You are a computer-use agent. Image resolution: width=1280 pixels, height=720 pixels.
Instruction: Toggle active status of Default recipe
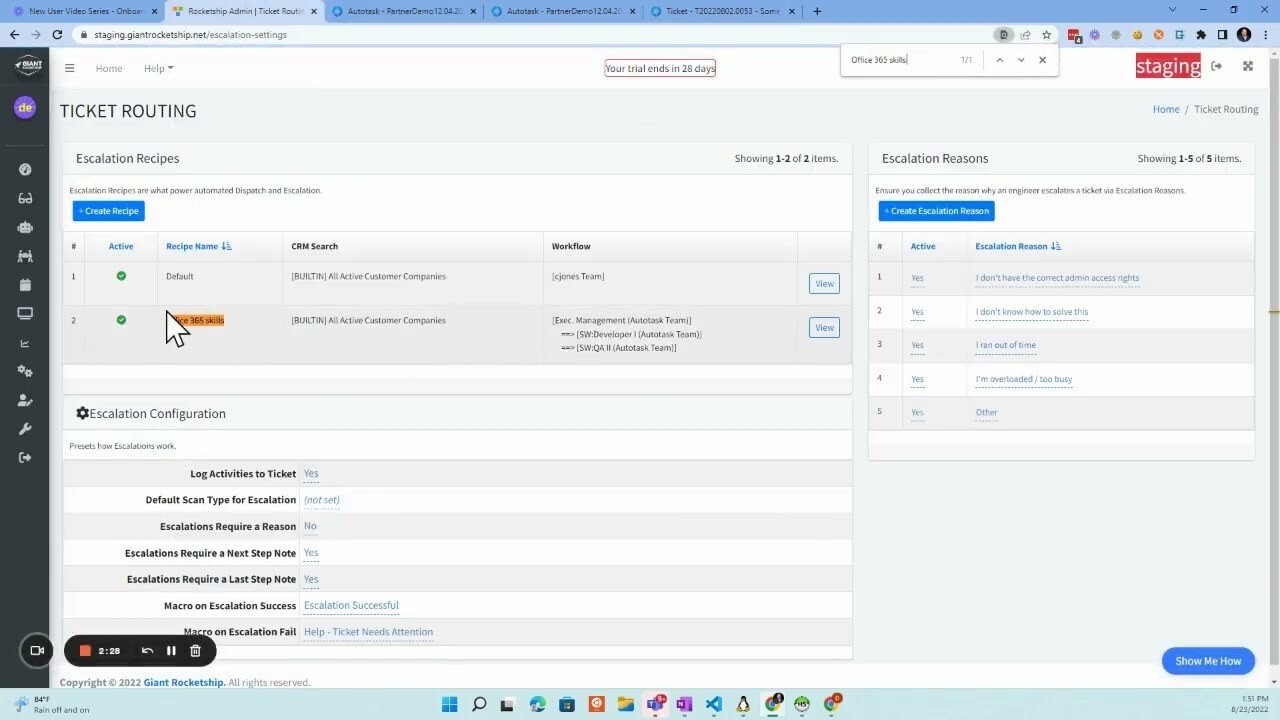point(121,276)
